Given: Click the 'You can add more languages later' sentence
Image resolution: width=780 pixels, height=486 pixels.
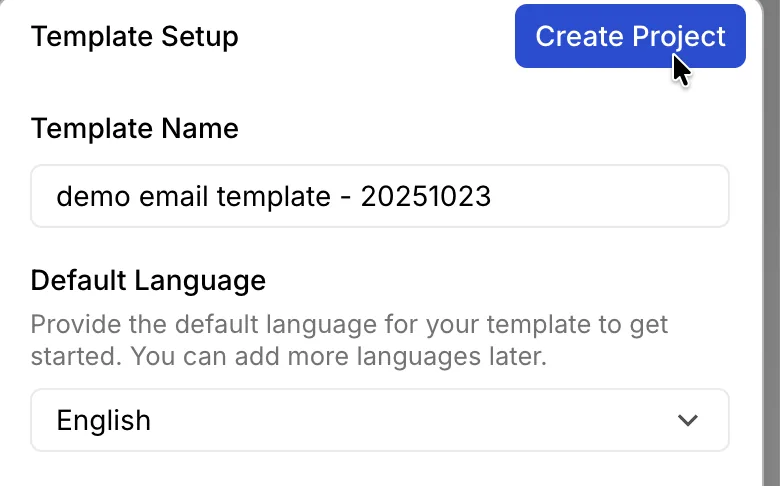Looking at the screenshot, I should pos(339,356).
